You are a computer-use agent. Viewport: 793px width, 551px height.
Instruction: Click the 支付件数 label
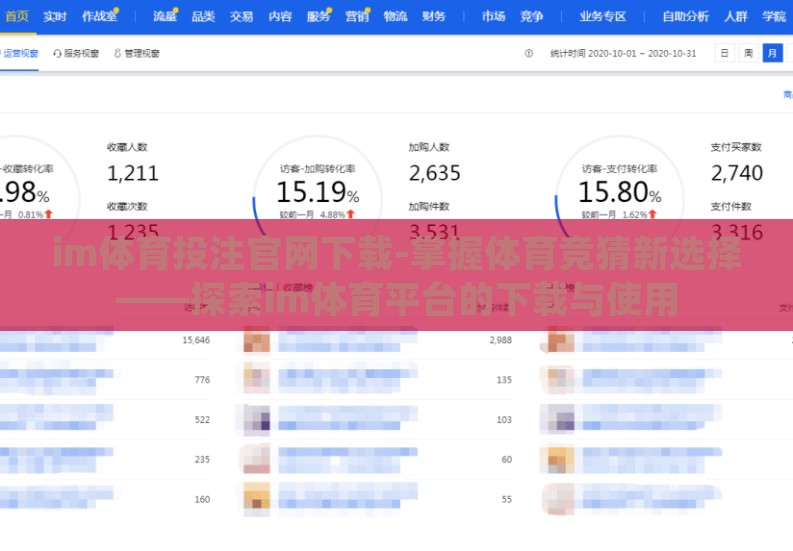[x=731, y=206]
